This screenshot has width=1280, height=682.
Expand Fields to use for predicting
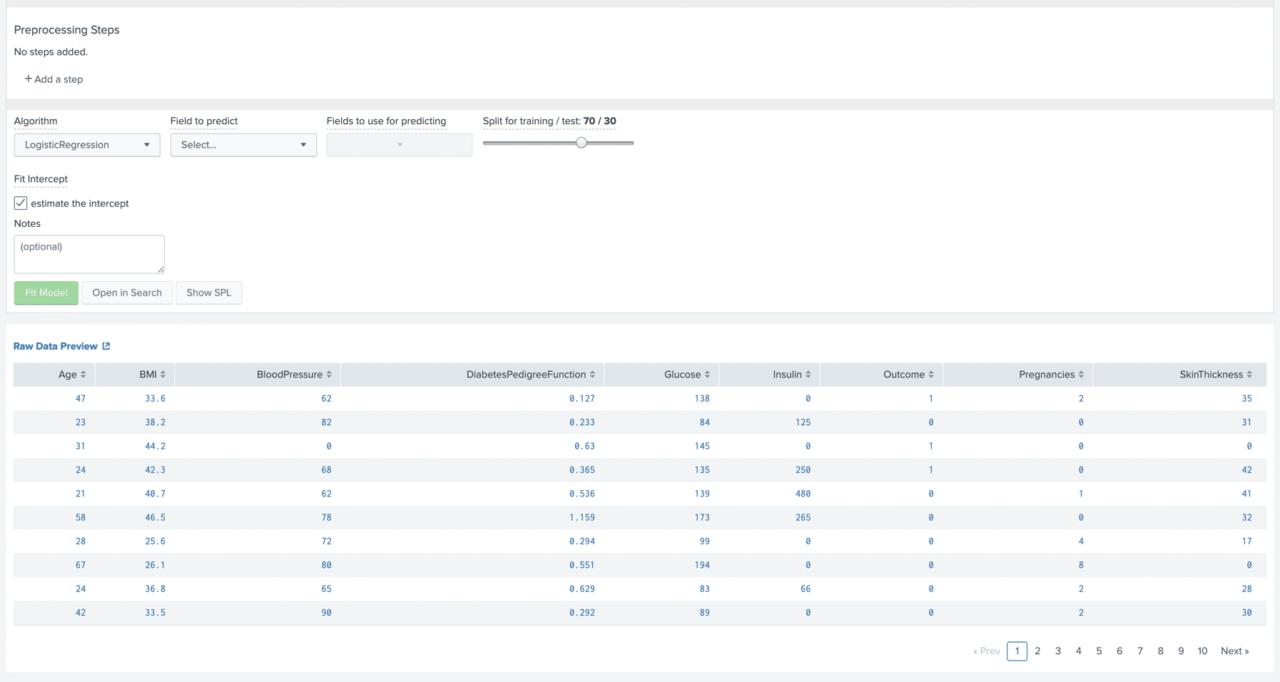pyautogui.click(x=399, y=144)
